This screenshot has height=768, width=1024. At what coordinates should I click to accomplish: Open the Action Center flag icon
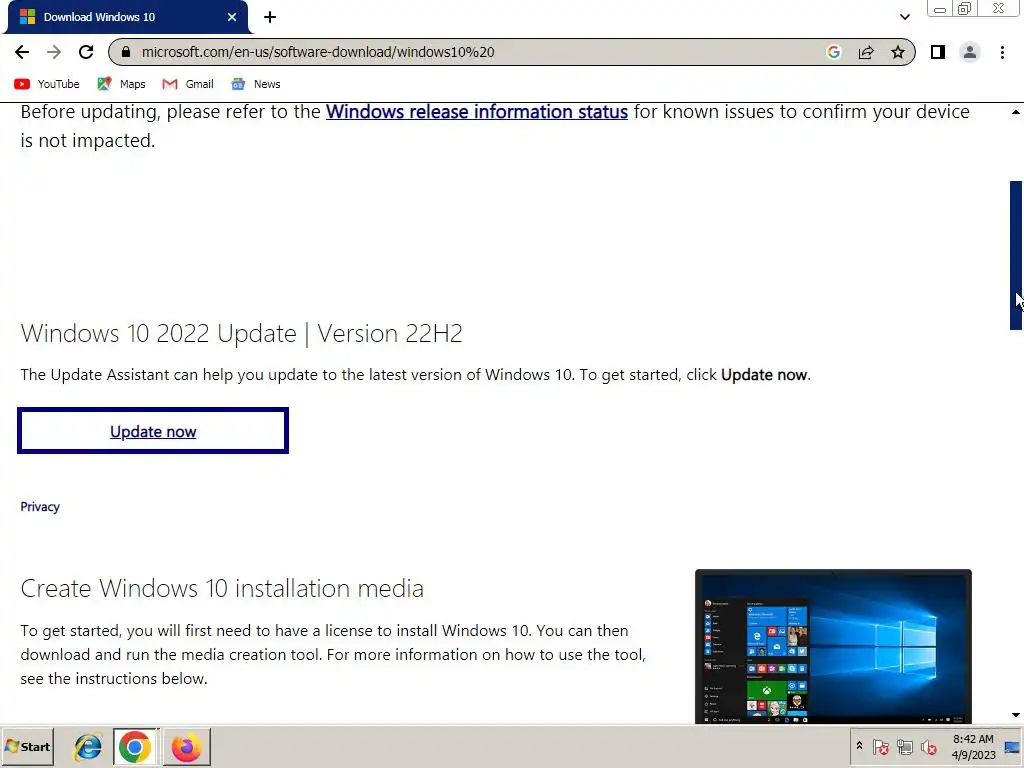(880, 746)
